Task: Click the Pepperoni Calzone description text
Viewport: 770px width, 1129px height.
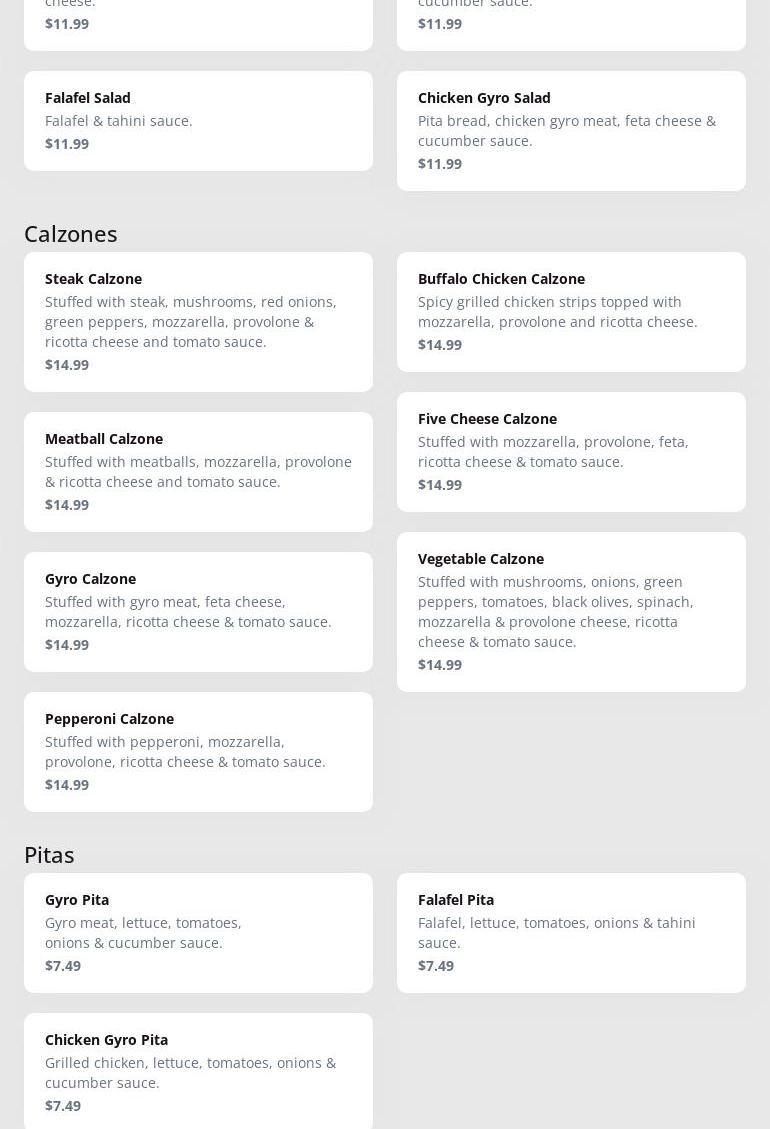Action: click(x=185, y=751)
